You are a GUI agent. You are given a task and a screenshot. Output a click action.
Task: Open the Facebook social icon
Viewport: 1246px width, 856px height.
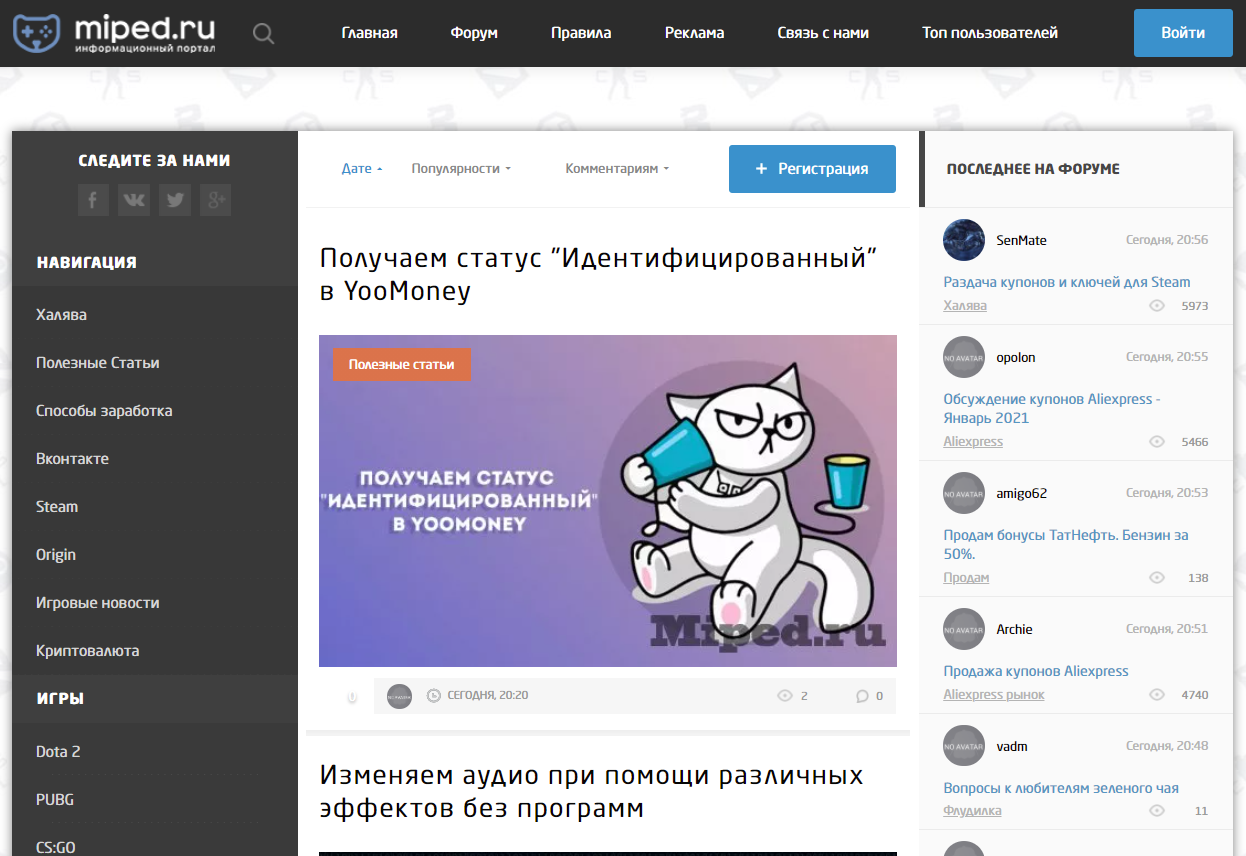point(93,200)
